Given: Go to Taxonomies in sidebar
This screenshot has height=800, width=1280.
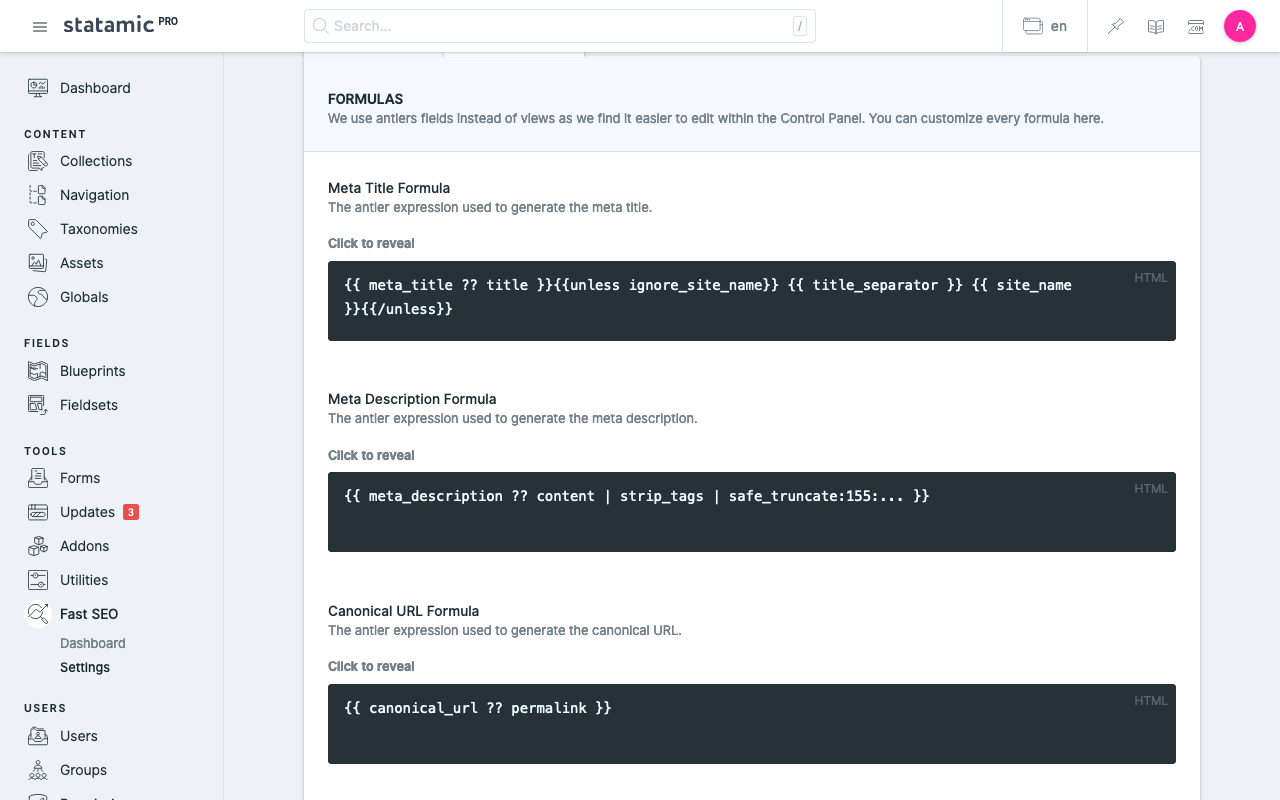Looking at the screenshot, I should pyautogui.click(x=98, y=229).
